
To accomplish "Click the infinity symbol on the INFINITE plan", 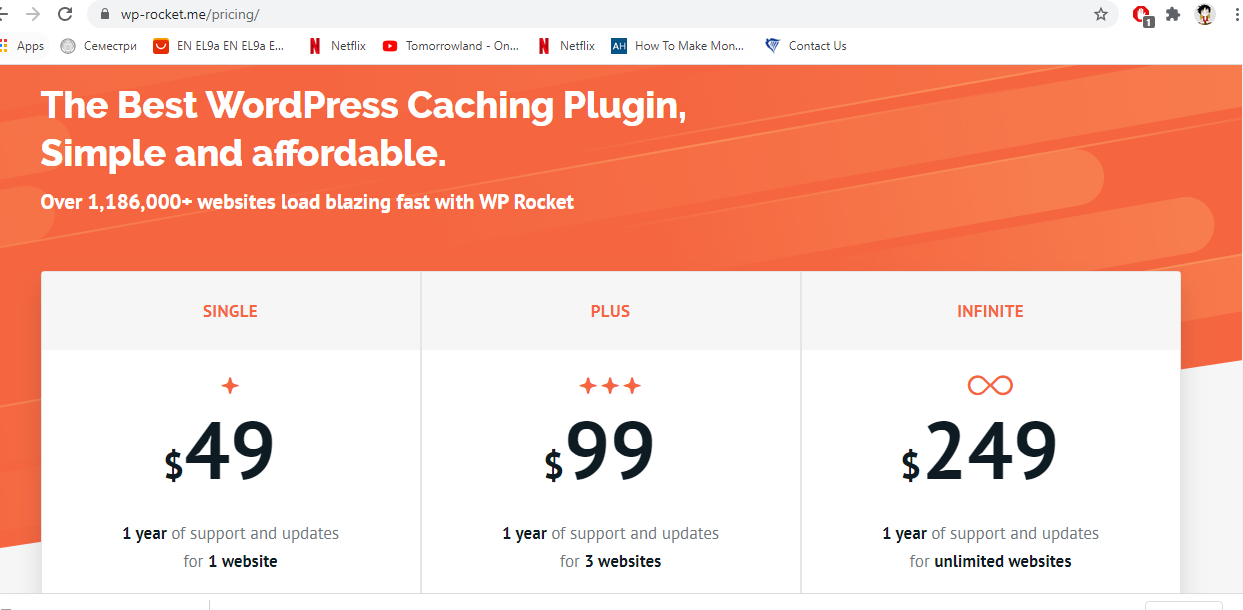I will point(990,384).
